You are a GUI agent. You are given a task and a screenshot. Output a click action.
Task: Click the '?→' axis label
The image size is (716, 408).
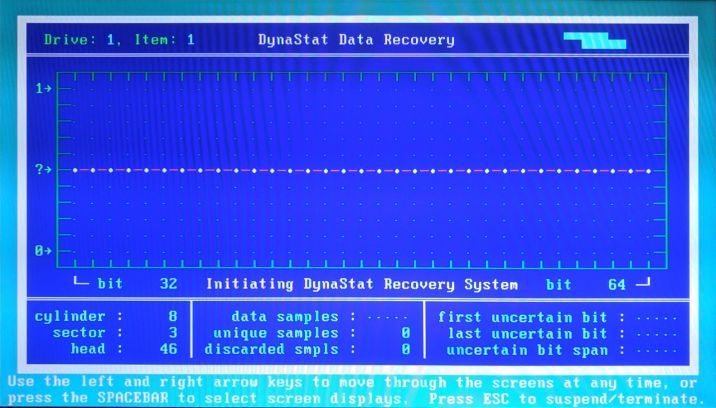coord(44,170)
